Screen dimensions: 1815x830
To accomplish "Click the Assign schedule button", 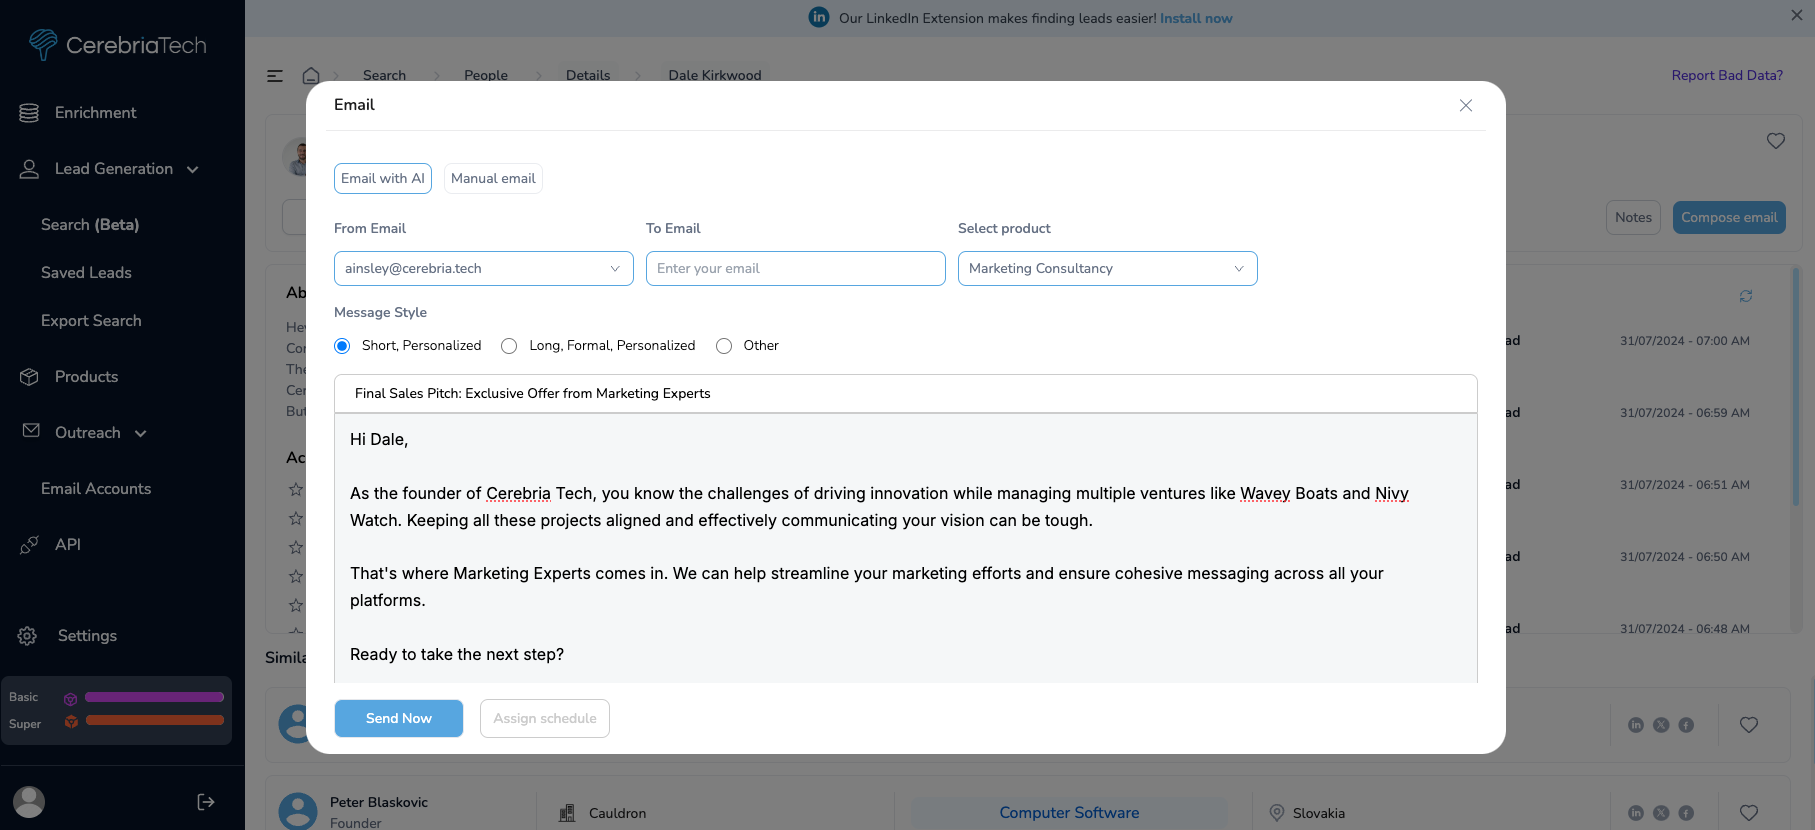I will [545, 718].
